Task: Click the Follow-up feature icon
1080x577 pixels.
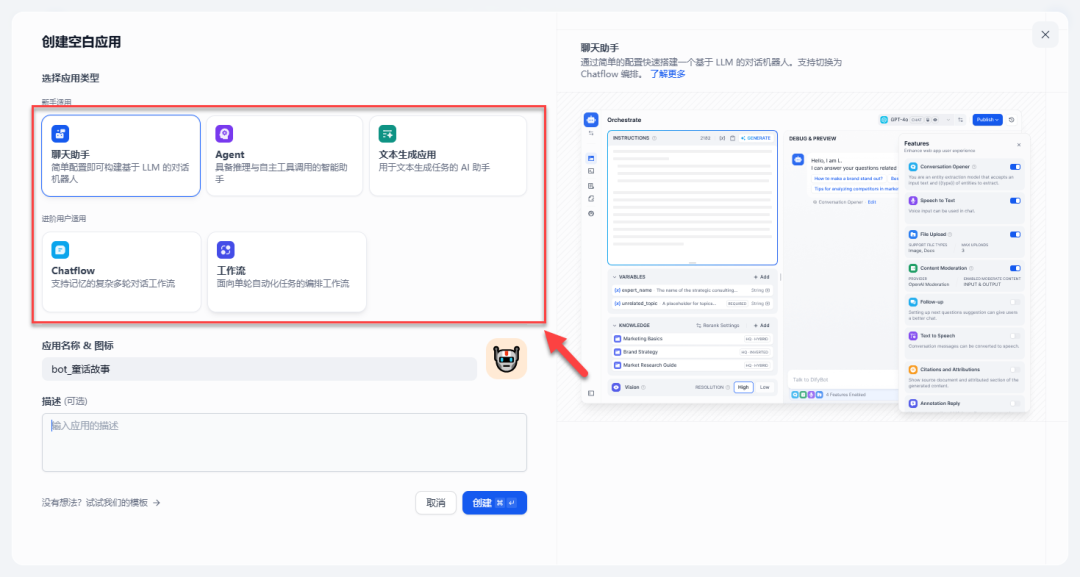Action: tap(913, 302)
